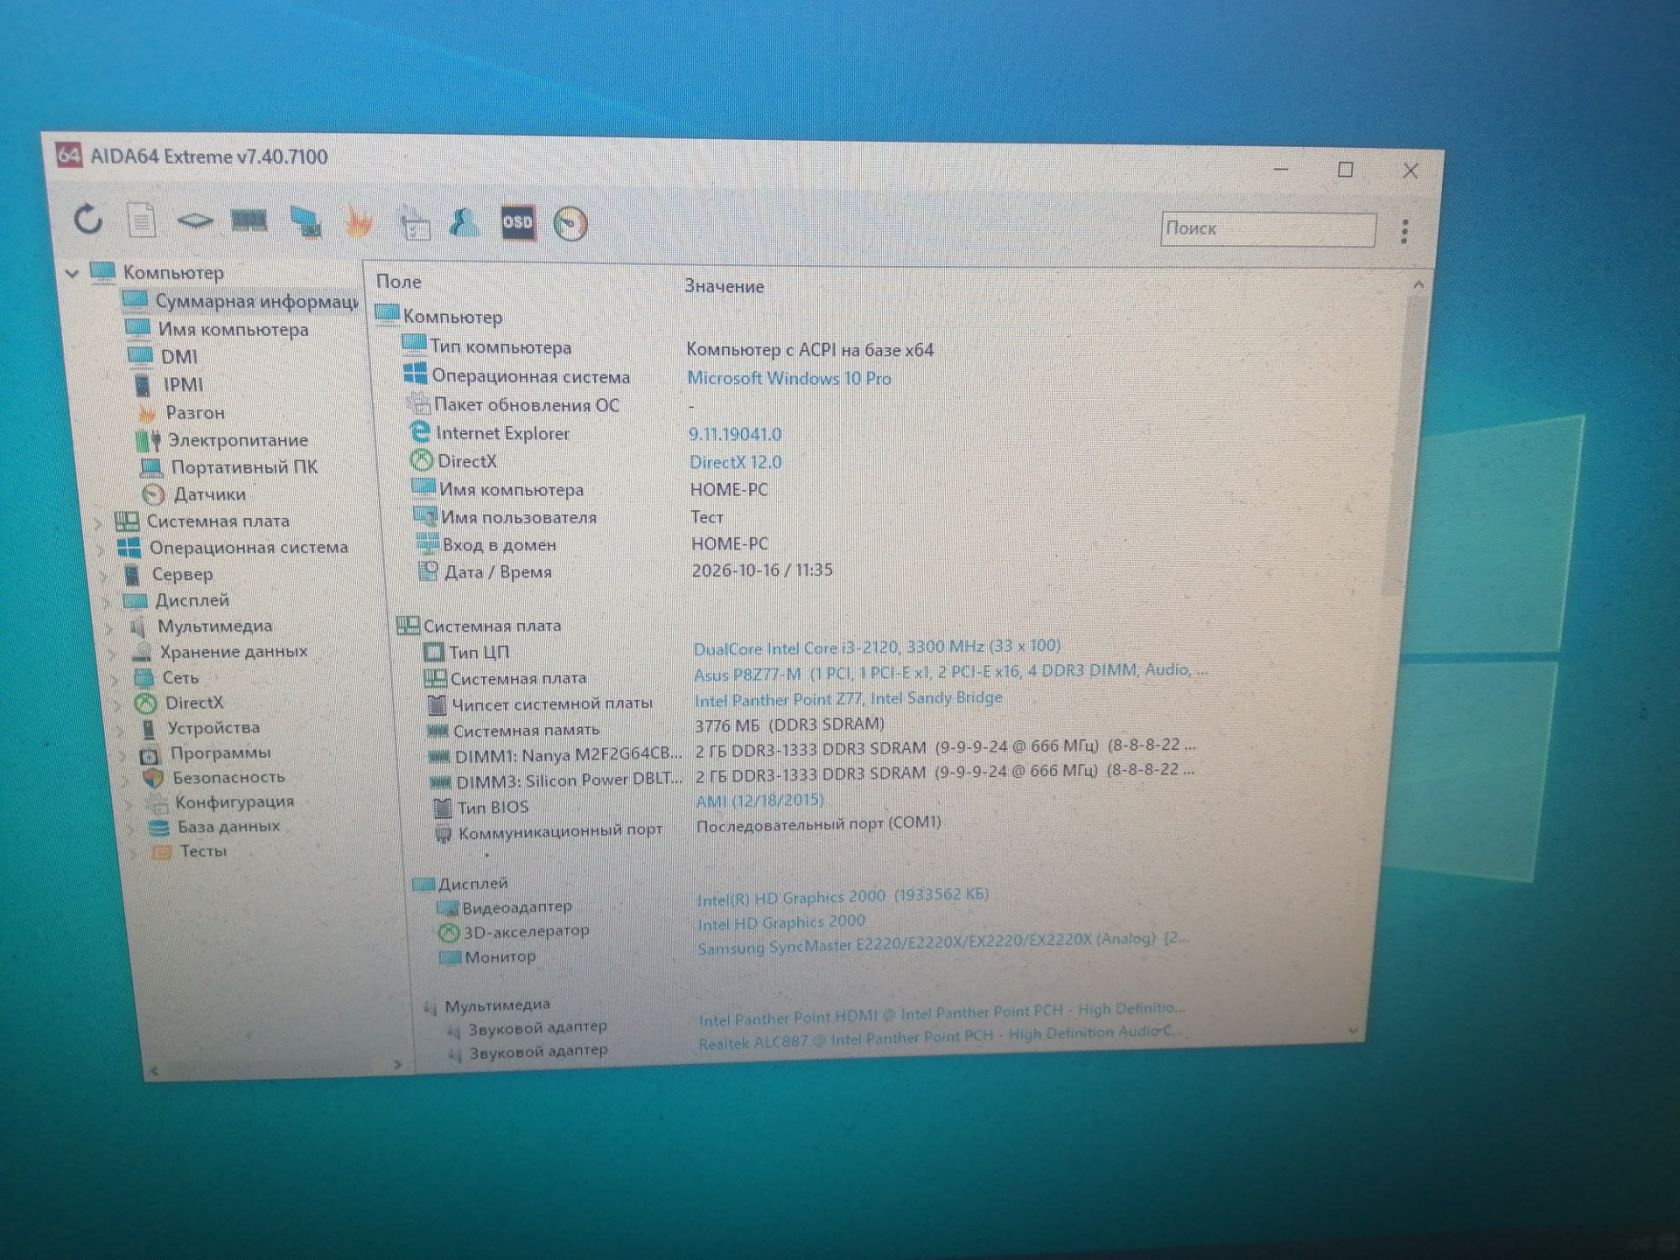Viewport: 1680px width, 1260px height.
Task: Open the gauge sensor panel icon
Action: [571, 223]
